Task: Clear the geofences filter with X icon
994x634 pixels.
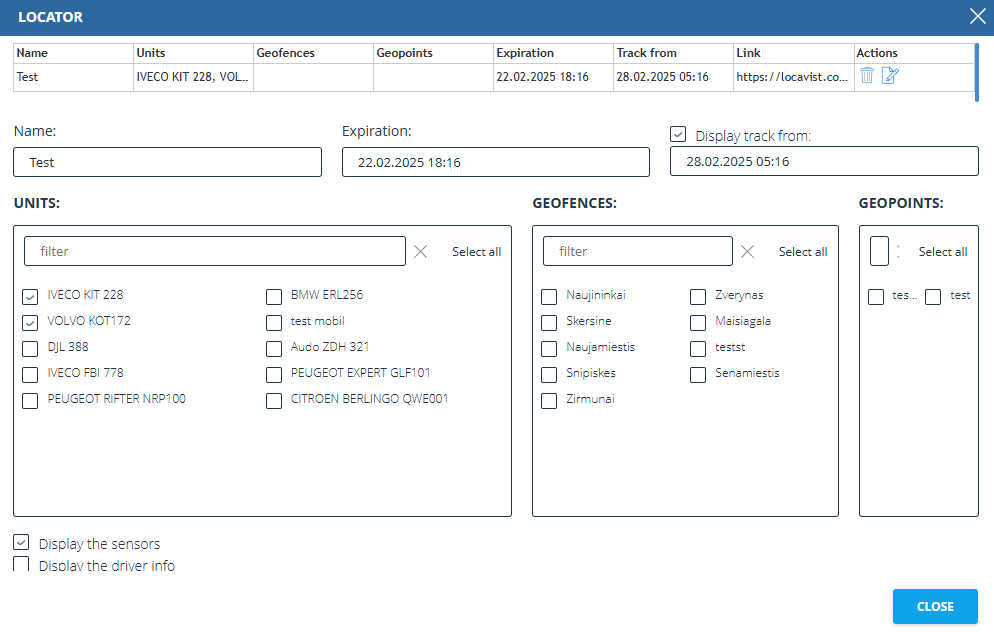Action: [747, 252]
